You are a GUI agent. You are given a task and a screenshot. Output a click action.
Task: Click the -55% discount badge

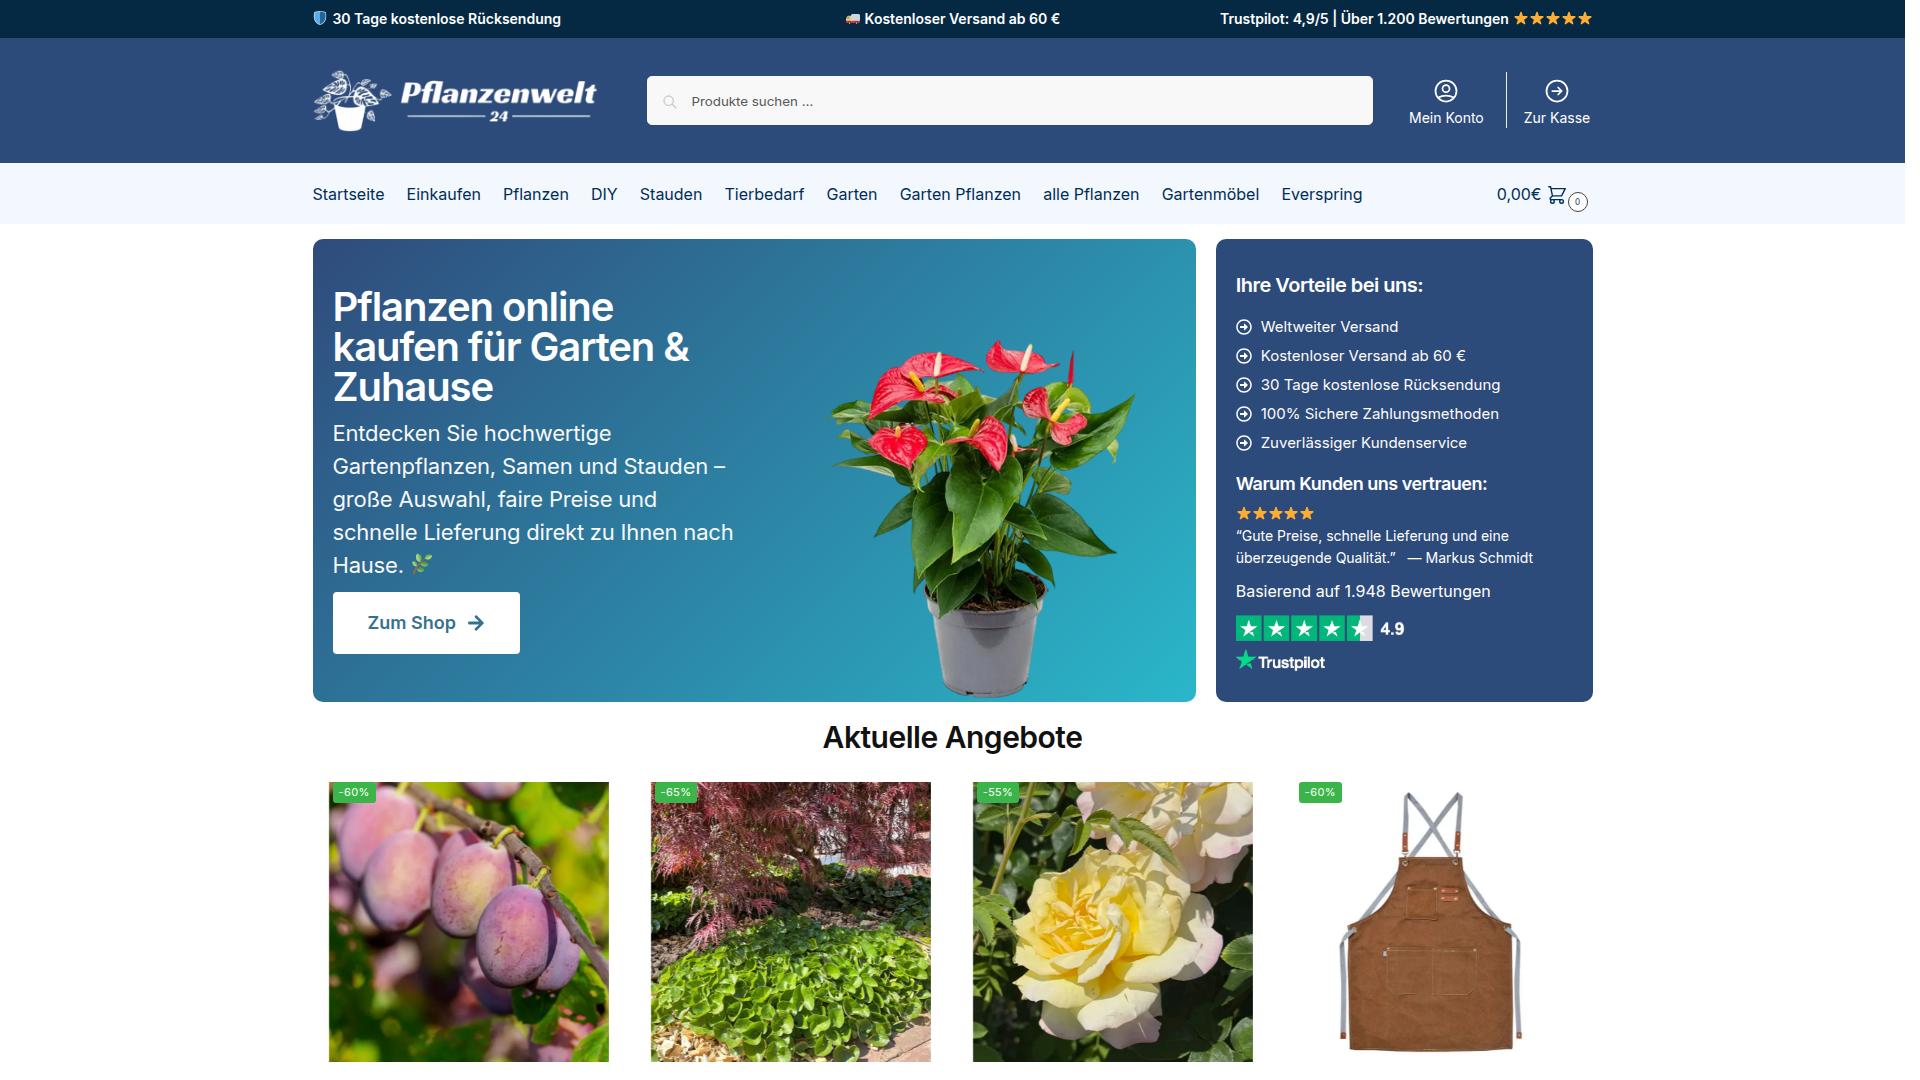[998, 792]
